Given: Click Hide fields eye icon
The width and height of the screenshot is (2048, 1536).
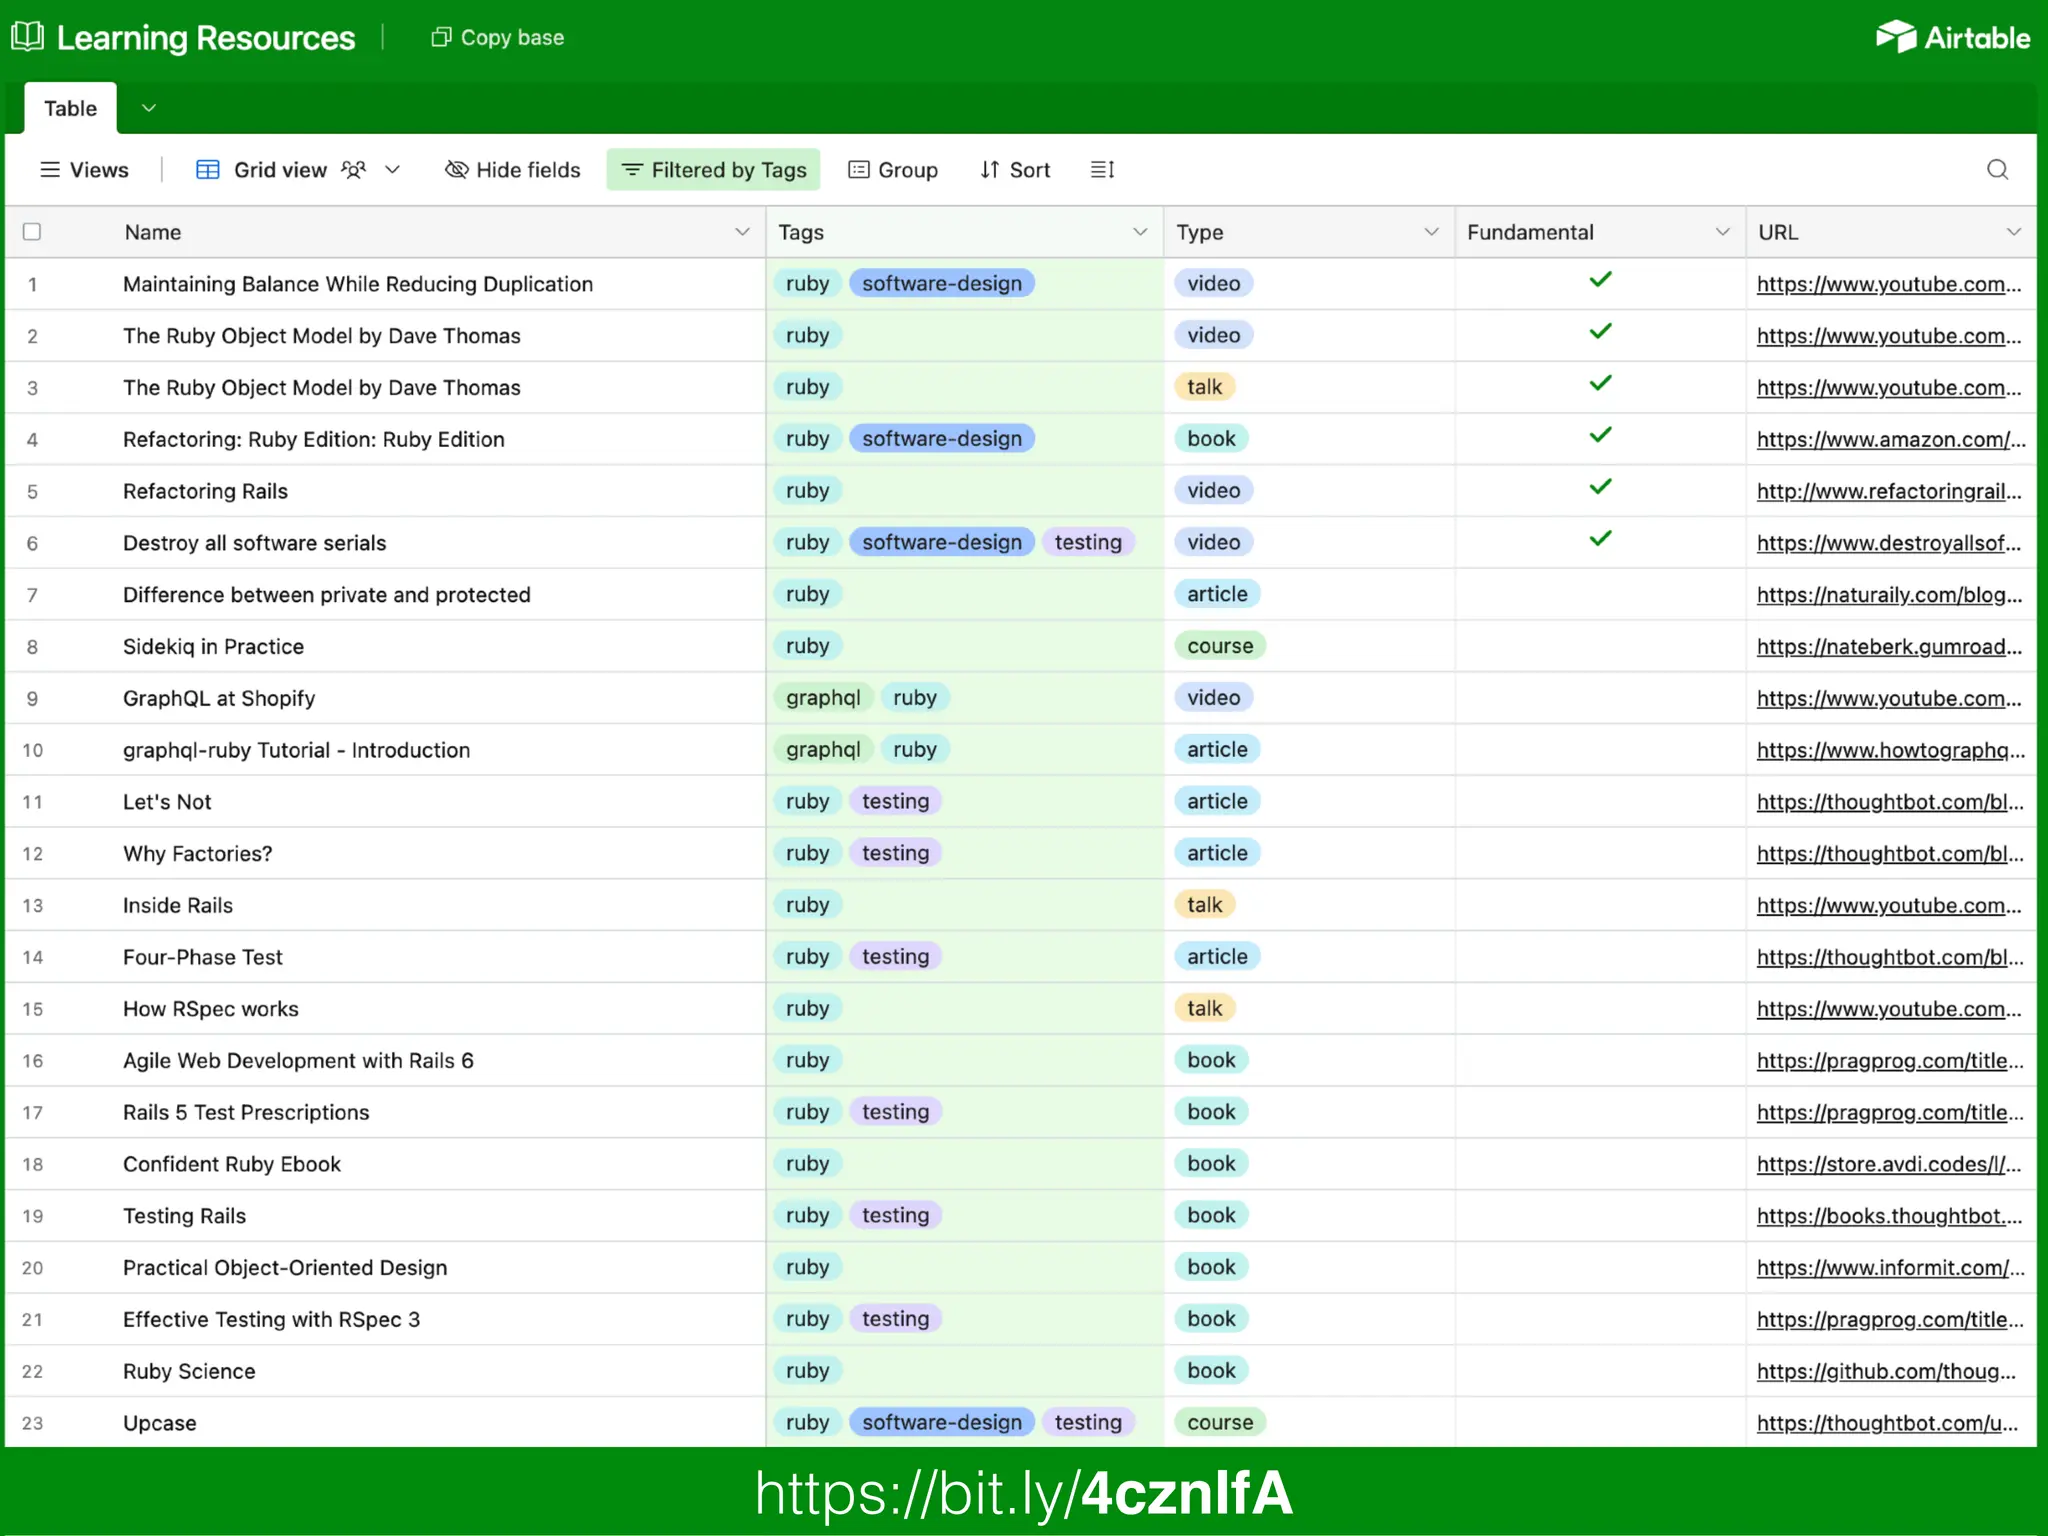Looking at the screenshot, I should click(x=456, y=170).
